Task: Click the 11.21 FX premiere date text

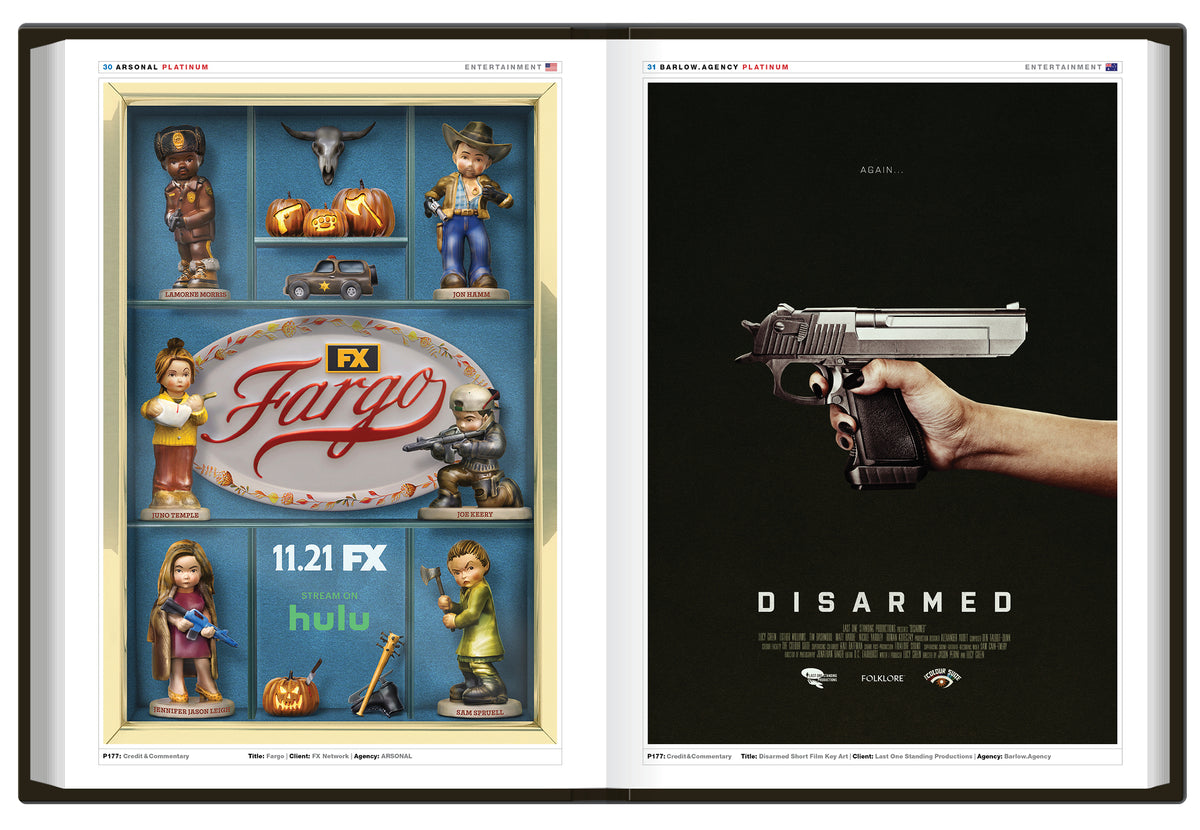Action: (x=329, y=558)
